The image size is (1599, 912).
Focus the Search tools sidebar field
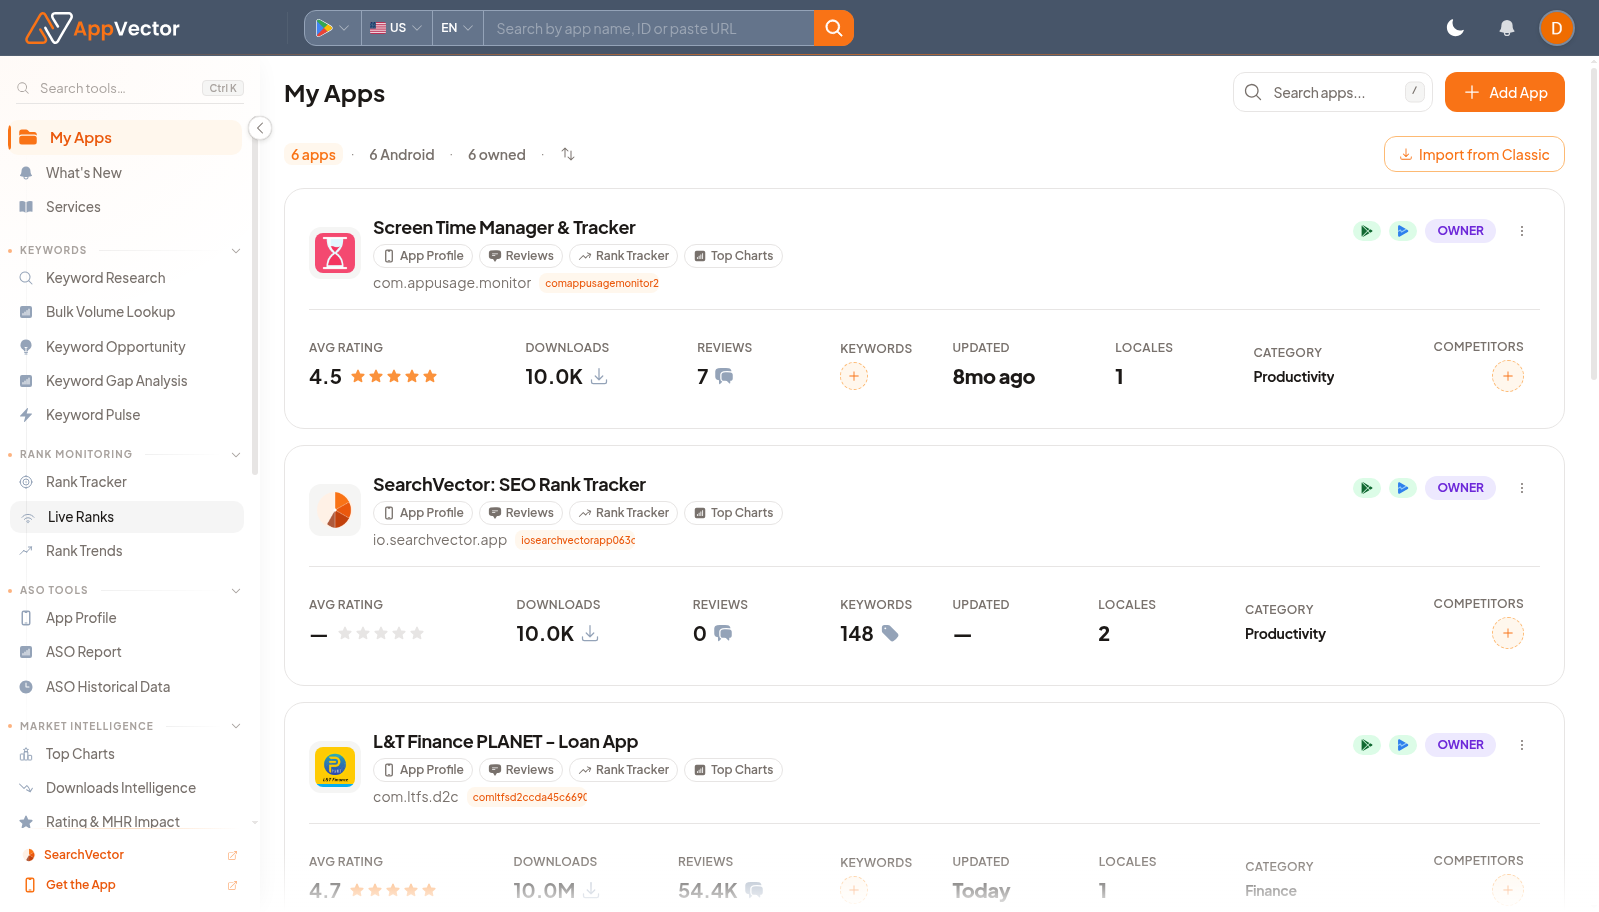point(130,88)
